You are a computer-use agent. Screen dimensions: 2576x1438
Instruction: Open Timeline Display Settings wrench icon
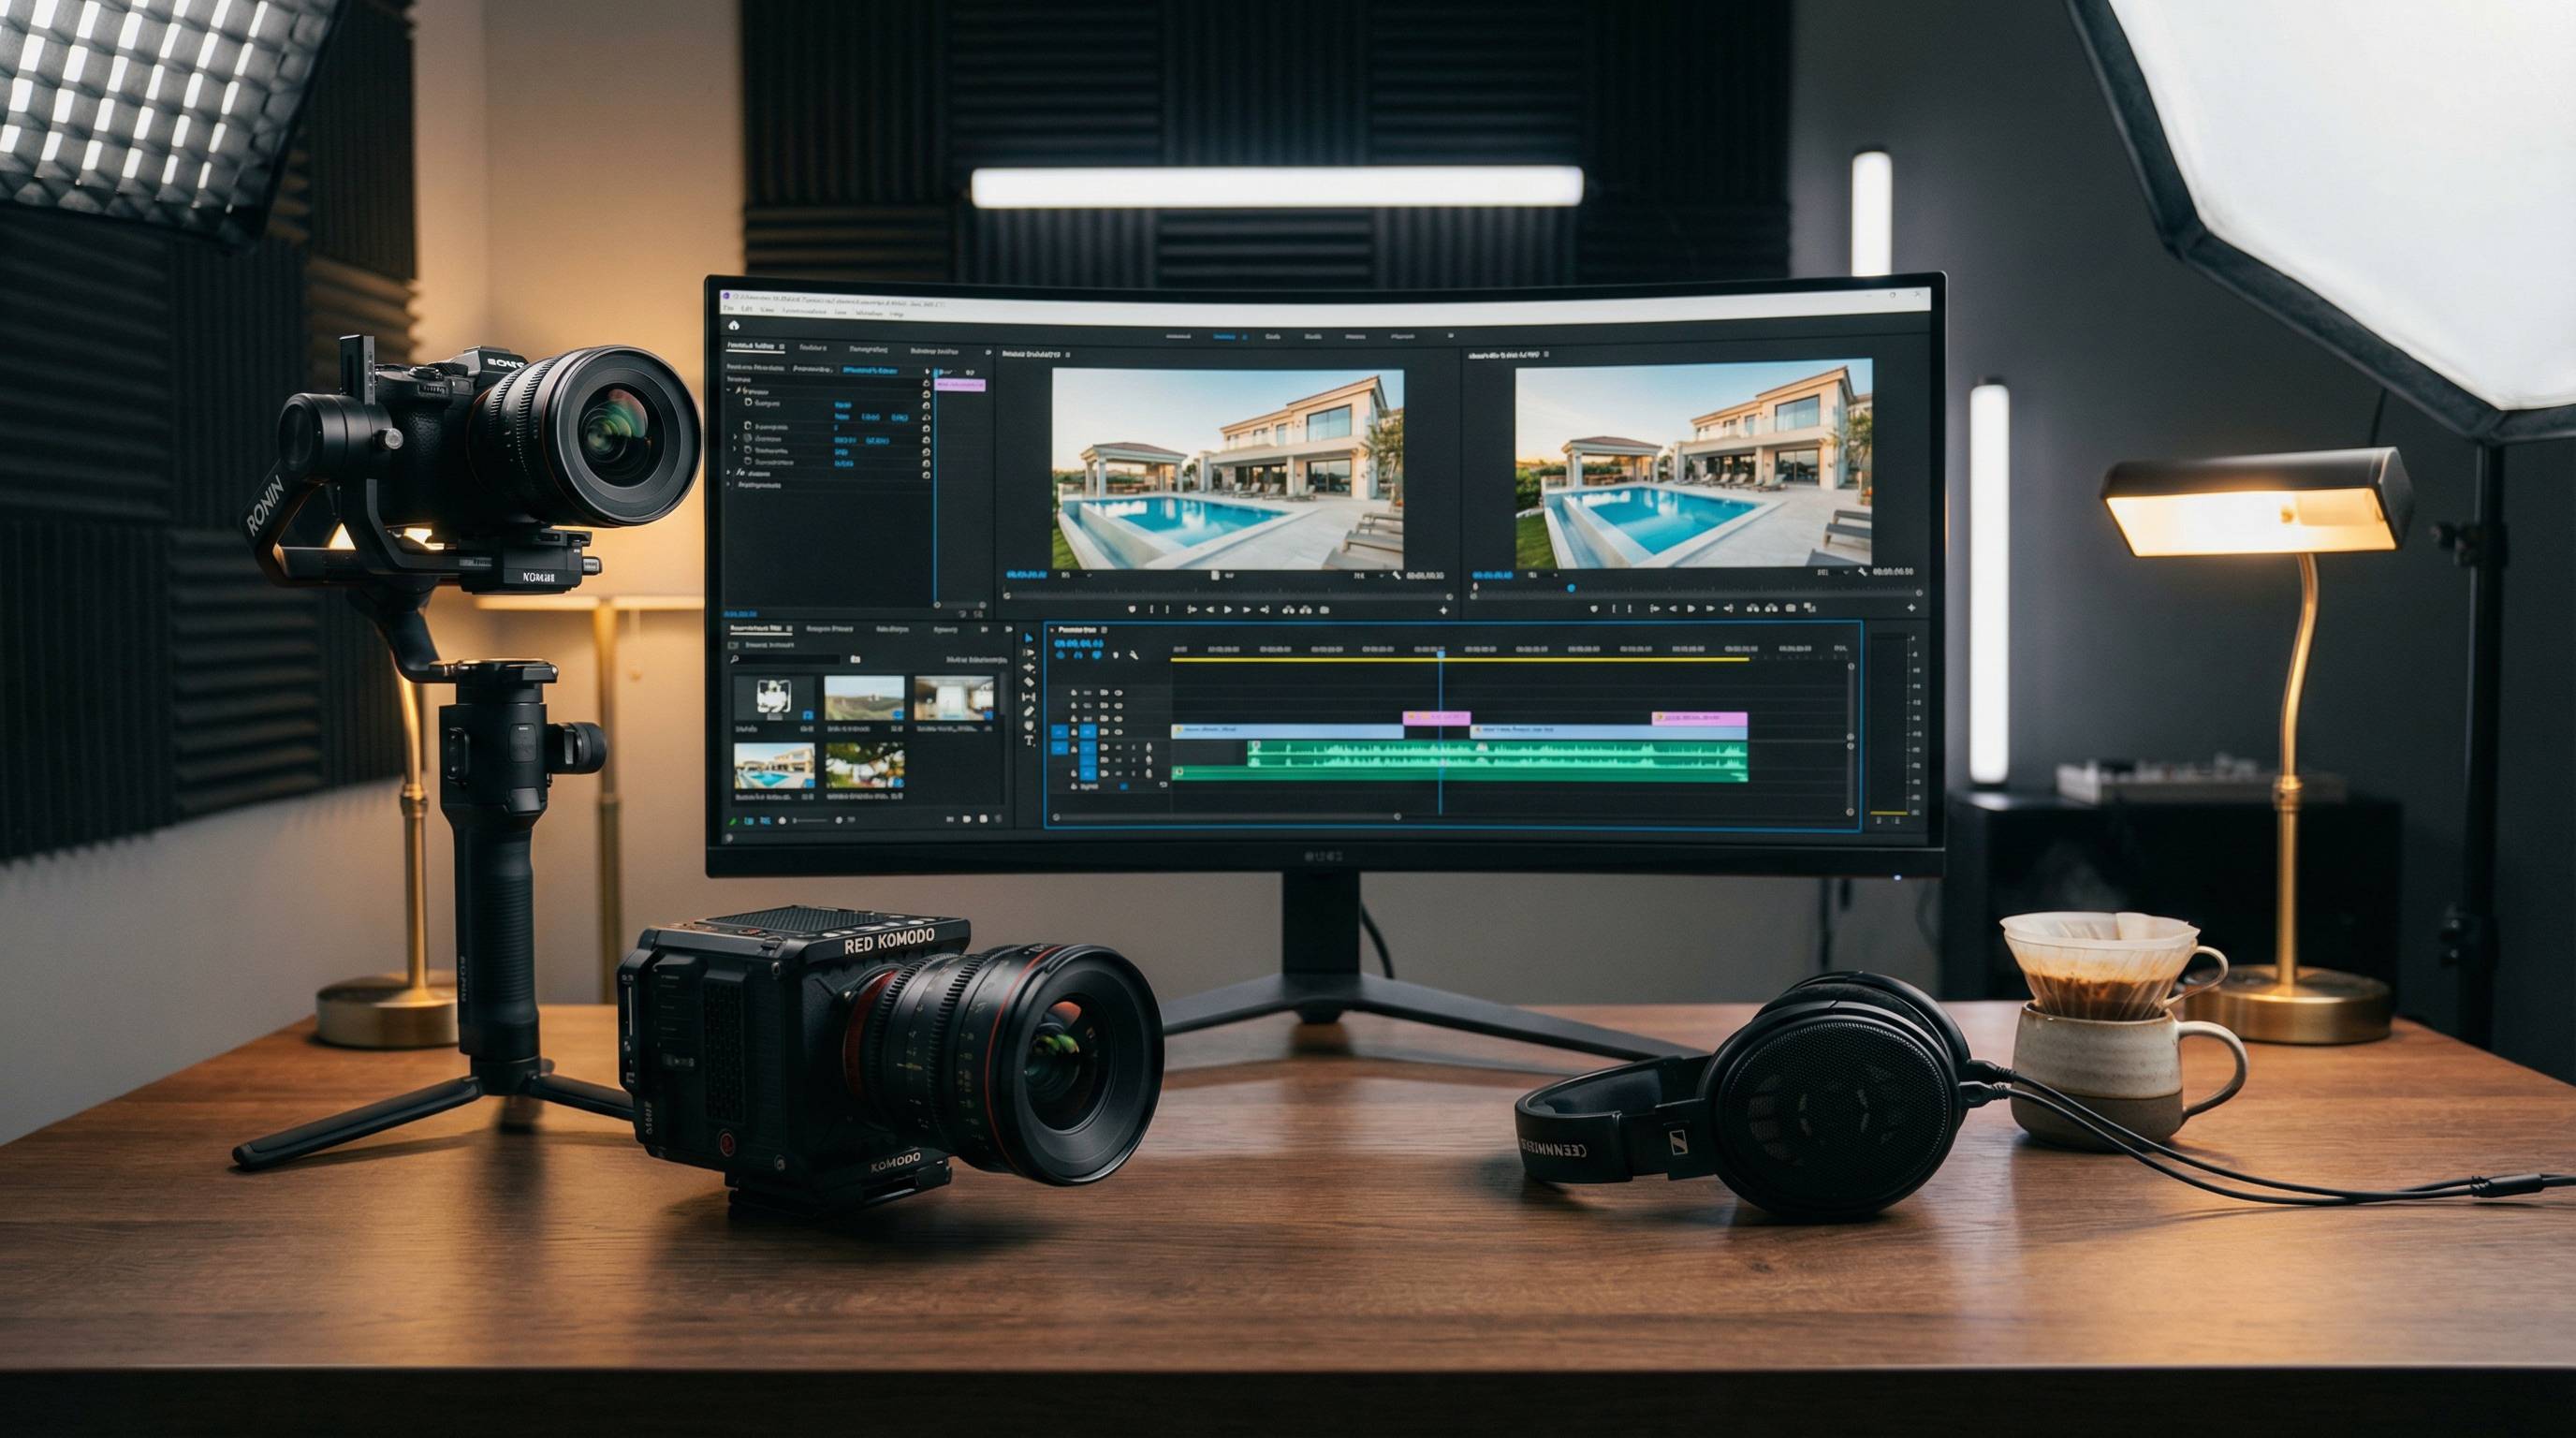[x=1134, y=655]
